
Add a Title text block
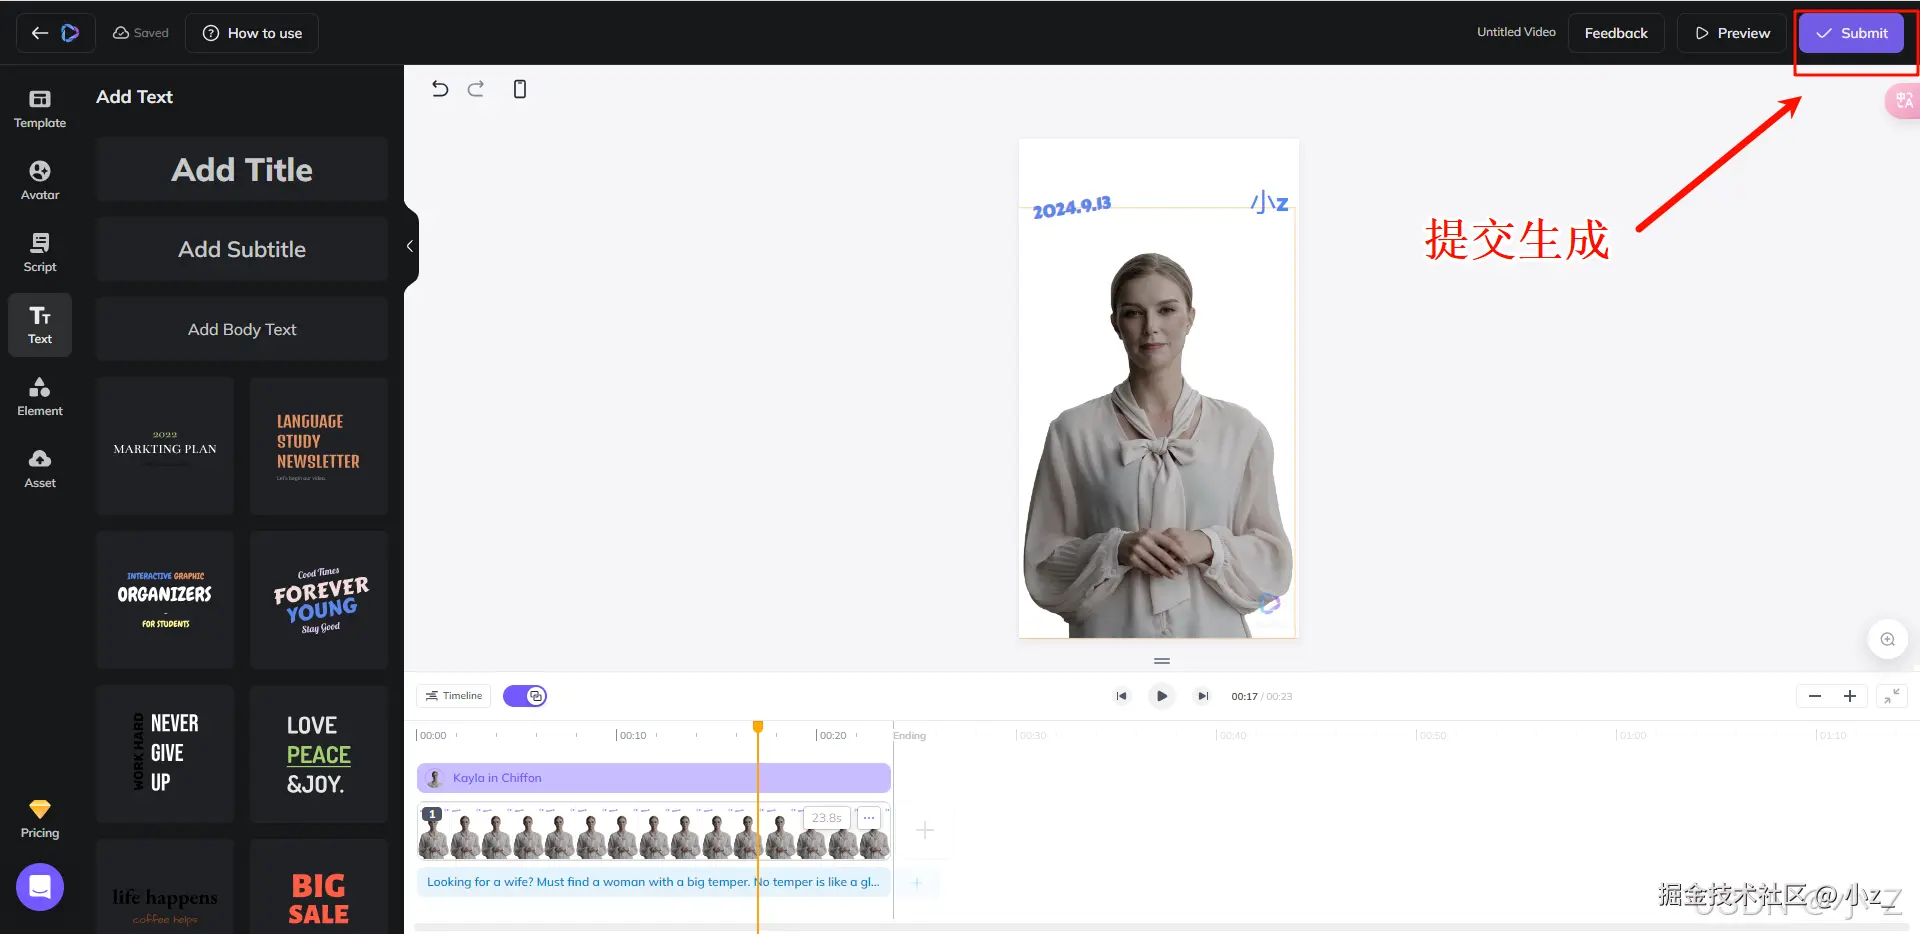(x=242, y=169)
